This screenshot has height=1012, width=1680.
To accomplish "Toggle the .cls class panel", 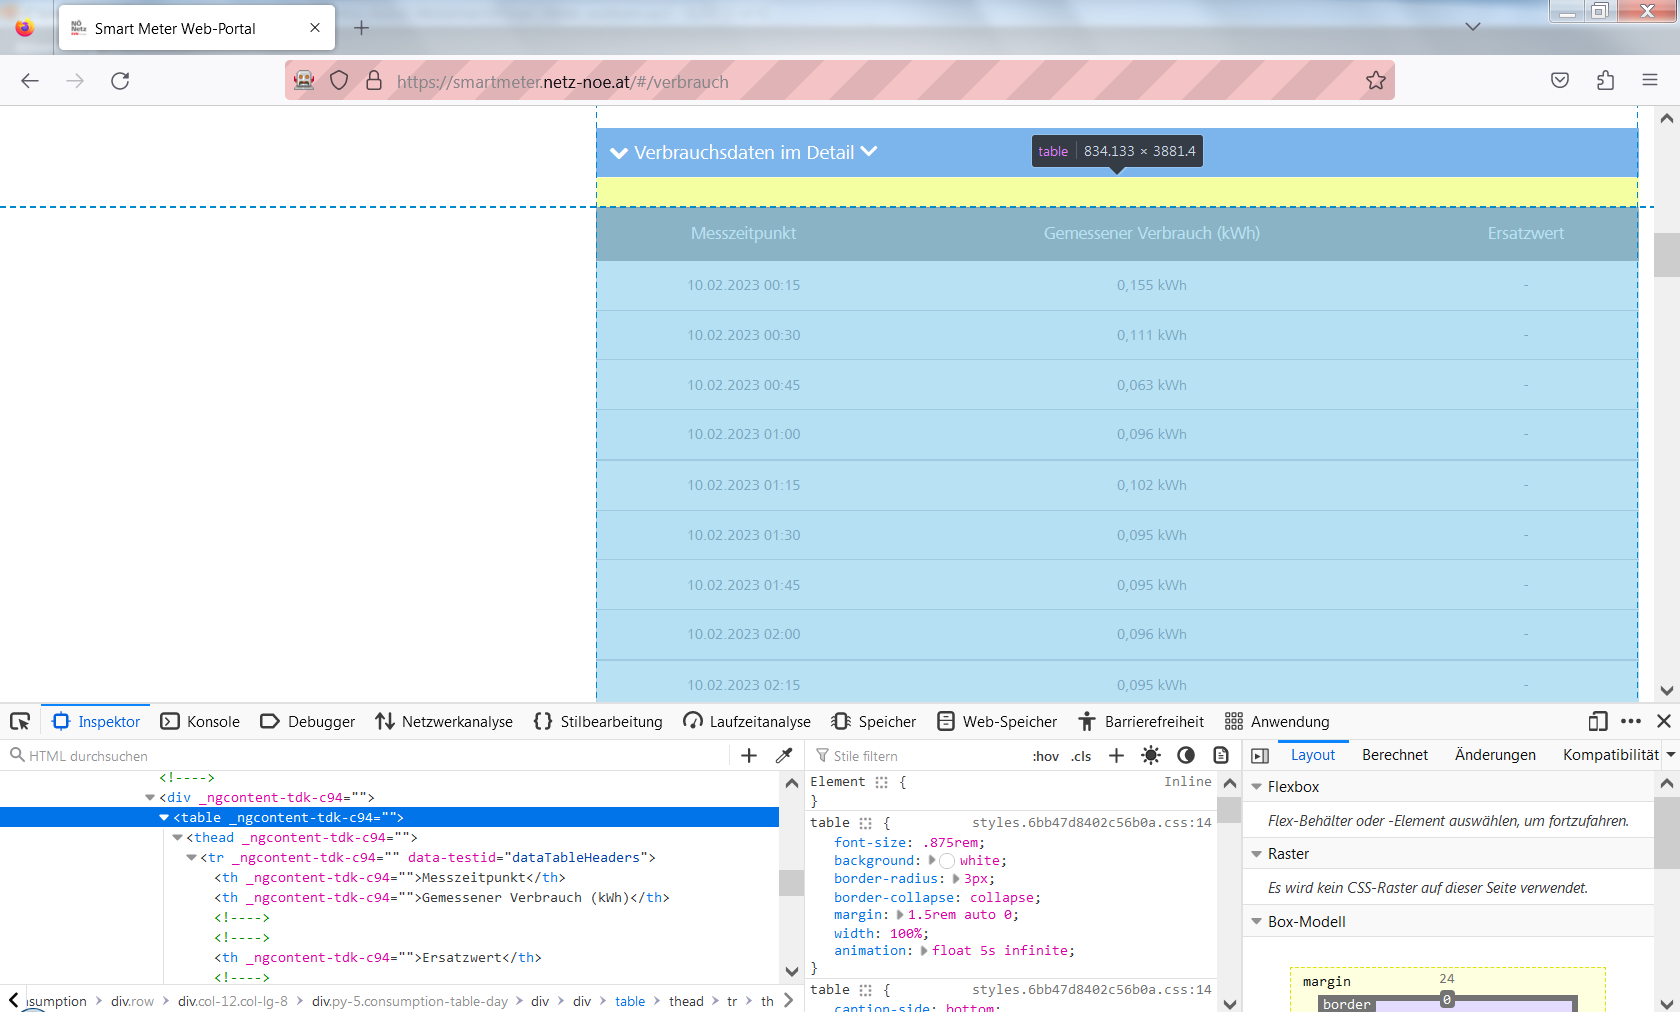I will coord(1081,756).
